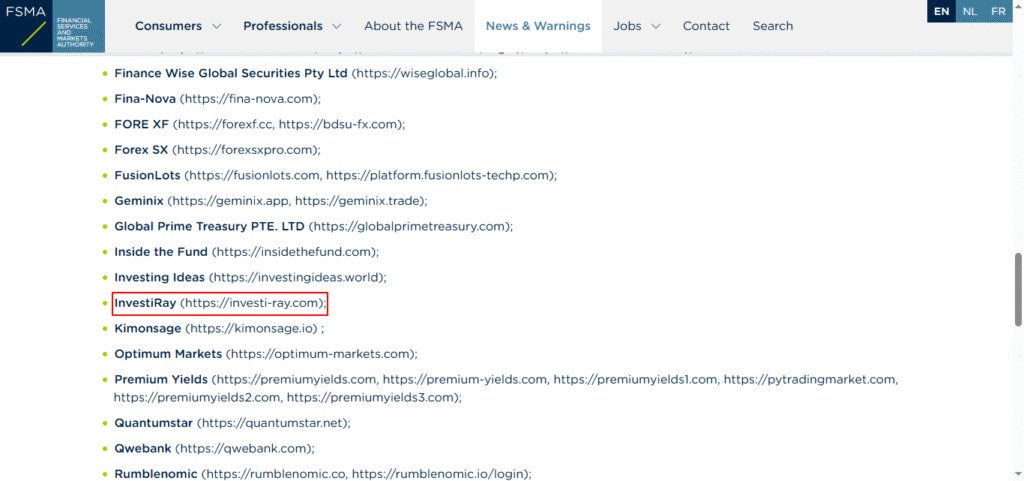The image size is (1024, 481).
Task: Click the InvestiRay entry name
Action: coord(145,303)
